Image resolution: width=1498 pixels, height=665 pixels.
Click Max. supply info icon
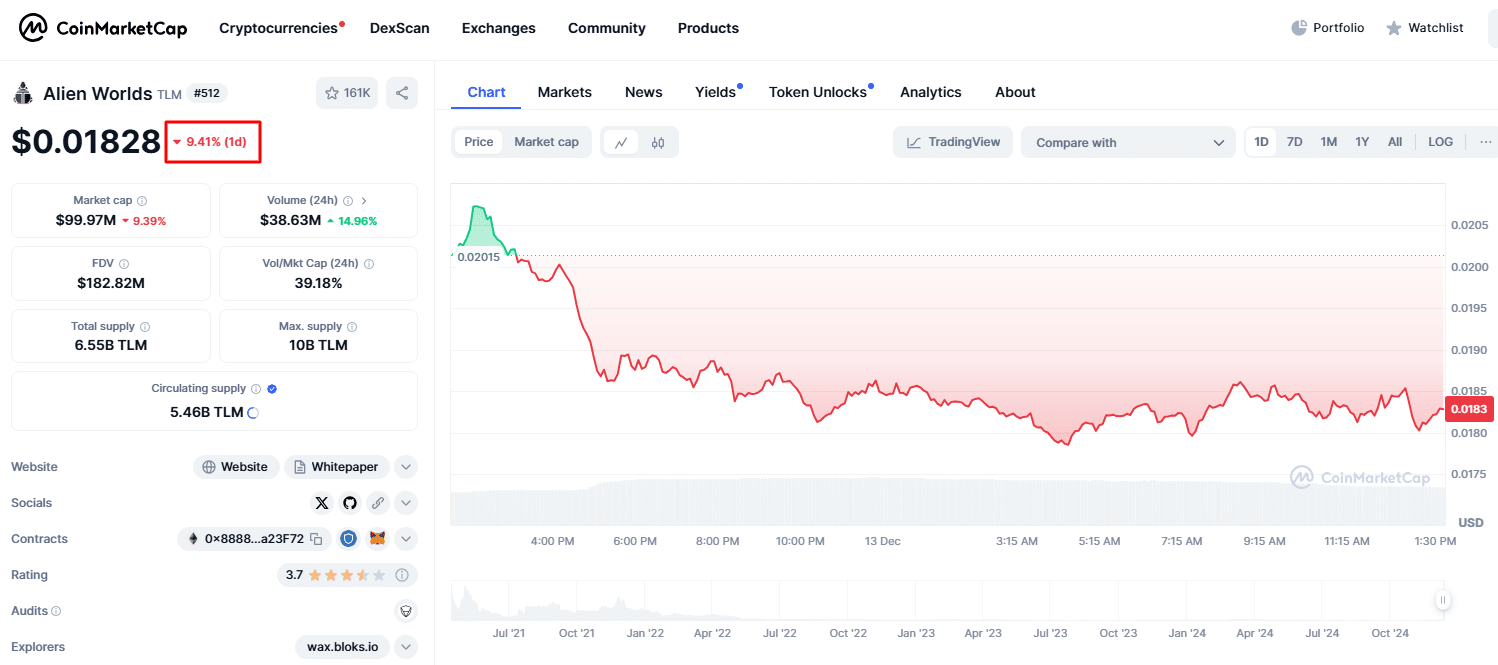pos(352,327)
